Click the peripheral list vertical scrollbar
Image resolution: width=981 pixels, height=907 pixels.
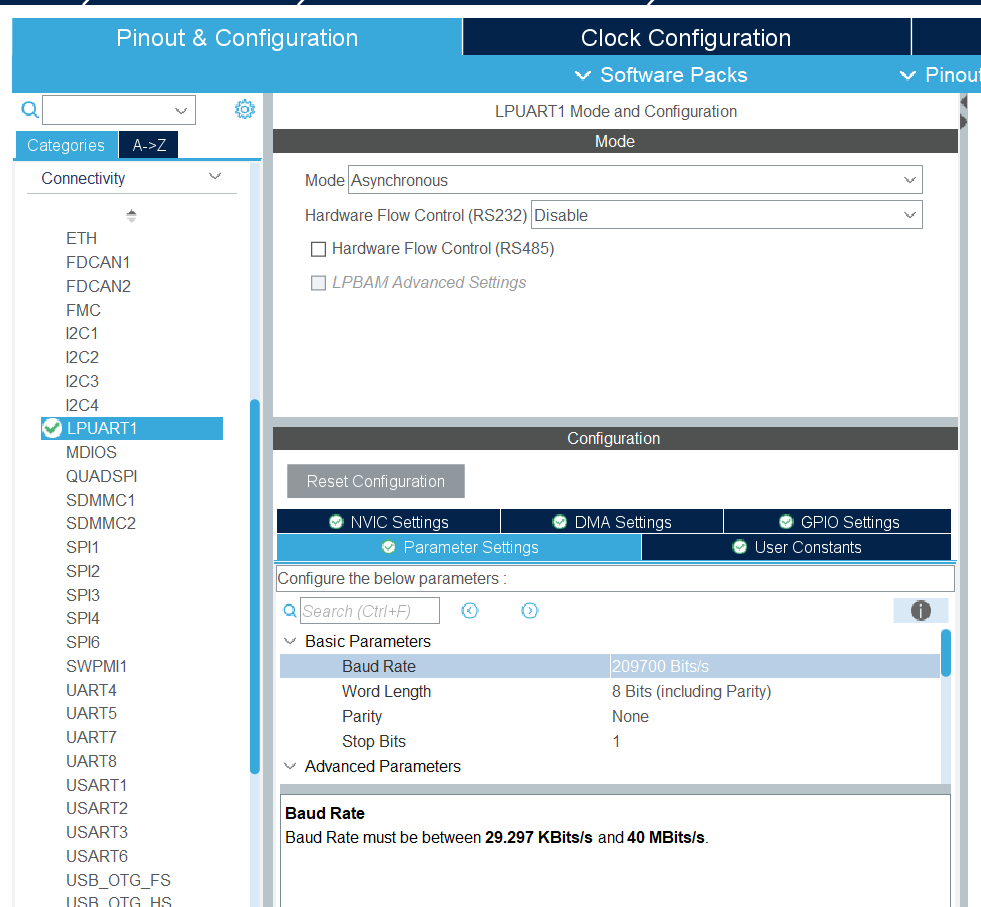pyautogui.click(x=255, y=587)
